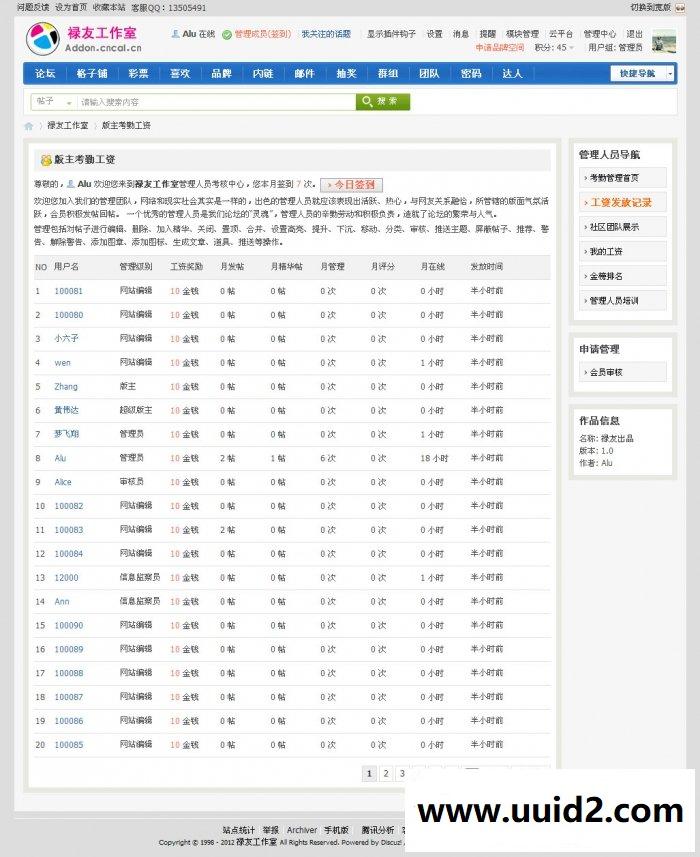Open 考勤管理首页 in the sidebar
700x857 pixels.
622,178
